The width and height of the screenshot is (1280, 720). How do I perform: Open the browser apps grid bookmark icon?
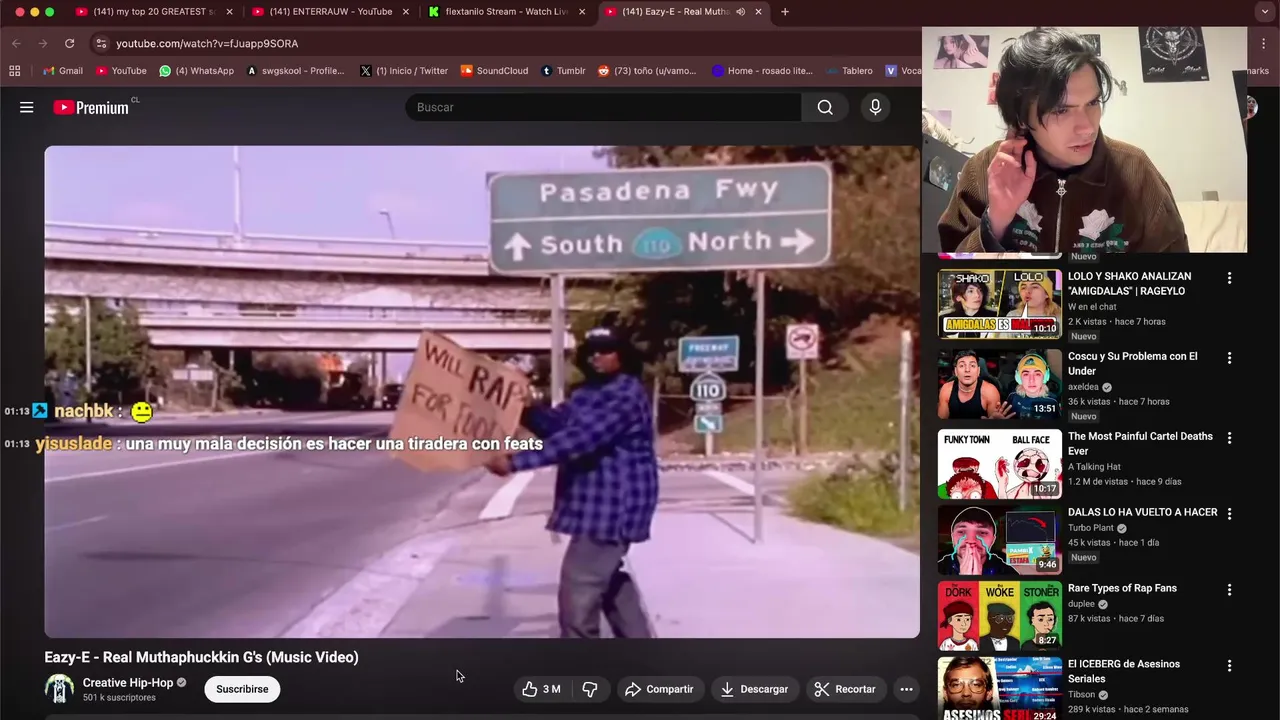tap(14, 71)
